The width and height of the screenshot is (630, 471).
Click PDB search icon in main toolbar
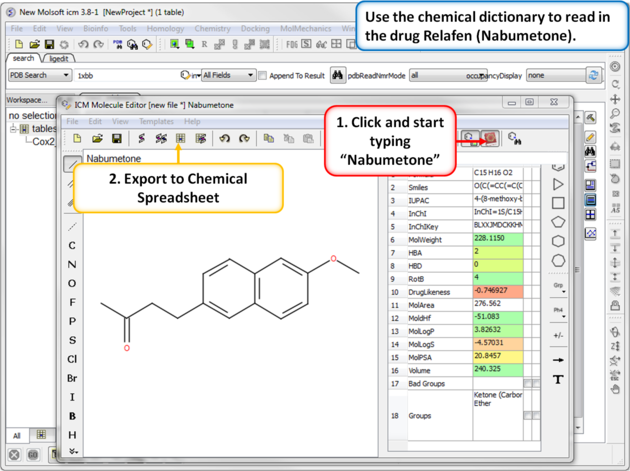point(117,44)
